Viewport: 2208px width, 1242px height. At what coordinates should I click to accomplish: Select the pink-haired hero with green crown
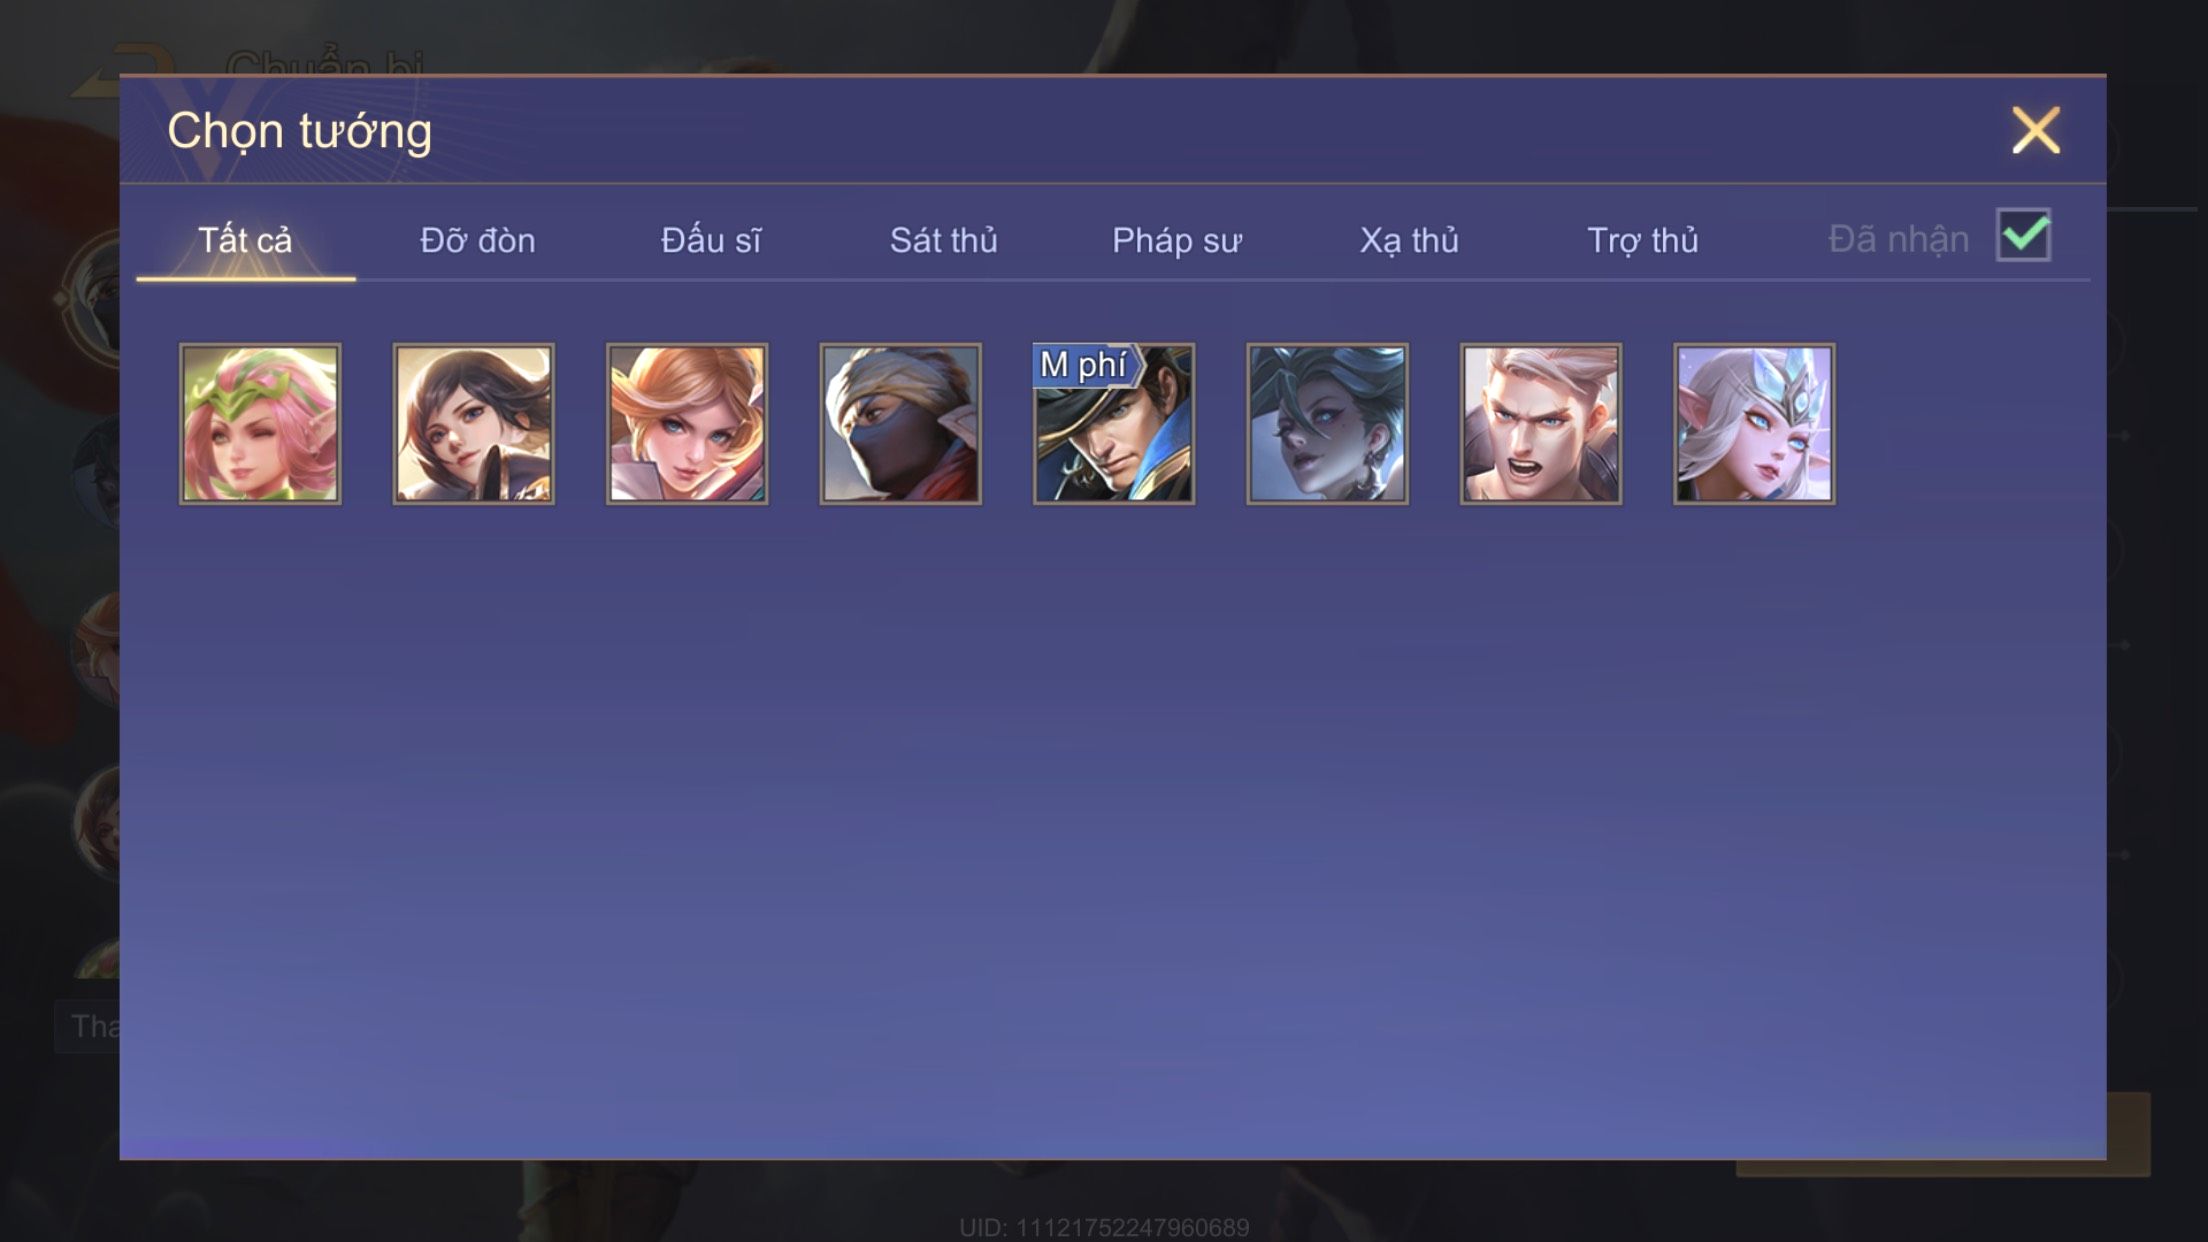[260, 424]
